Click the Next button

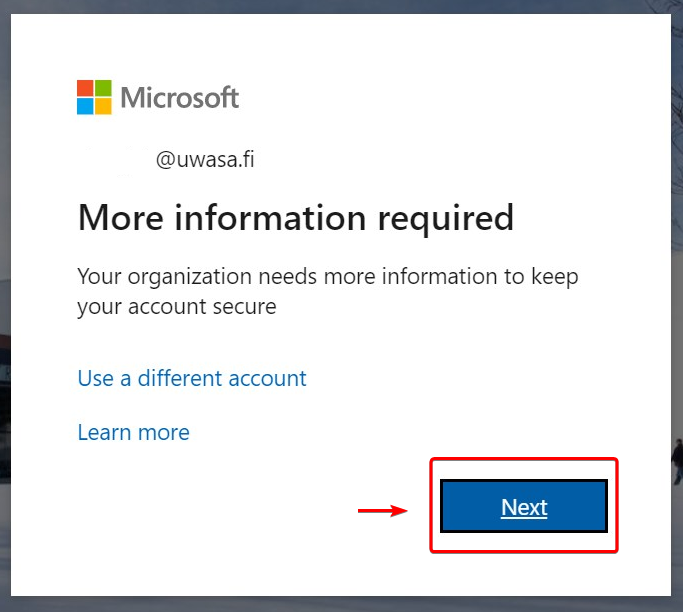click(524, 506)
